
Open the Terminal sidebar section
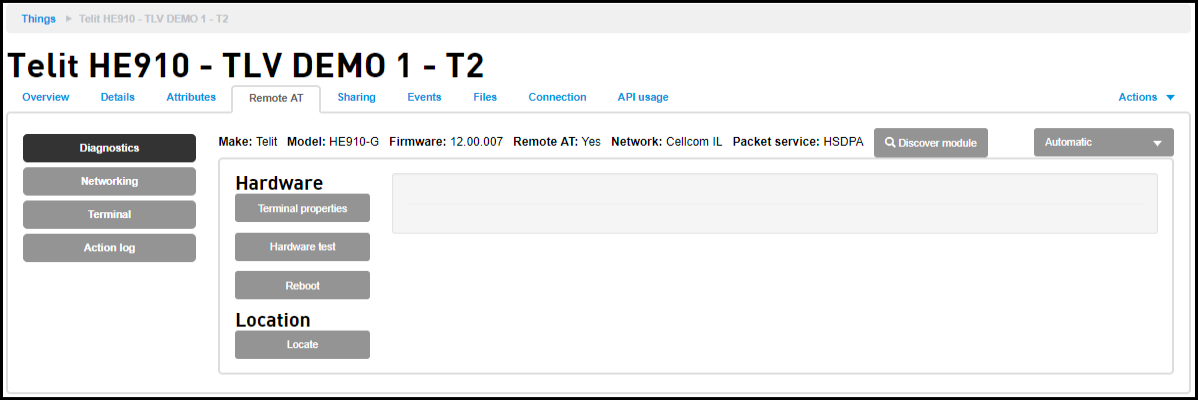coord(109,215)
